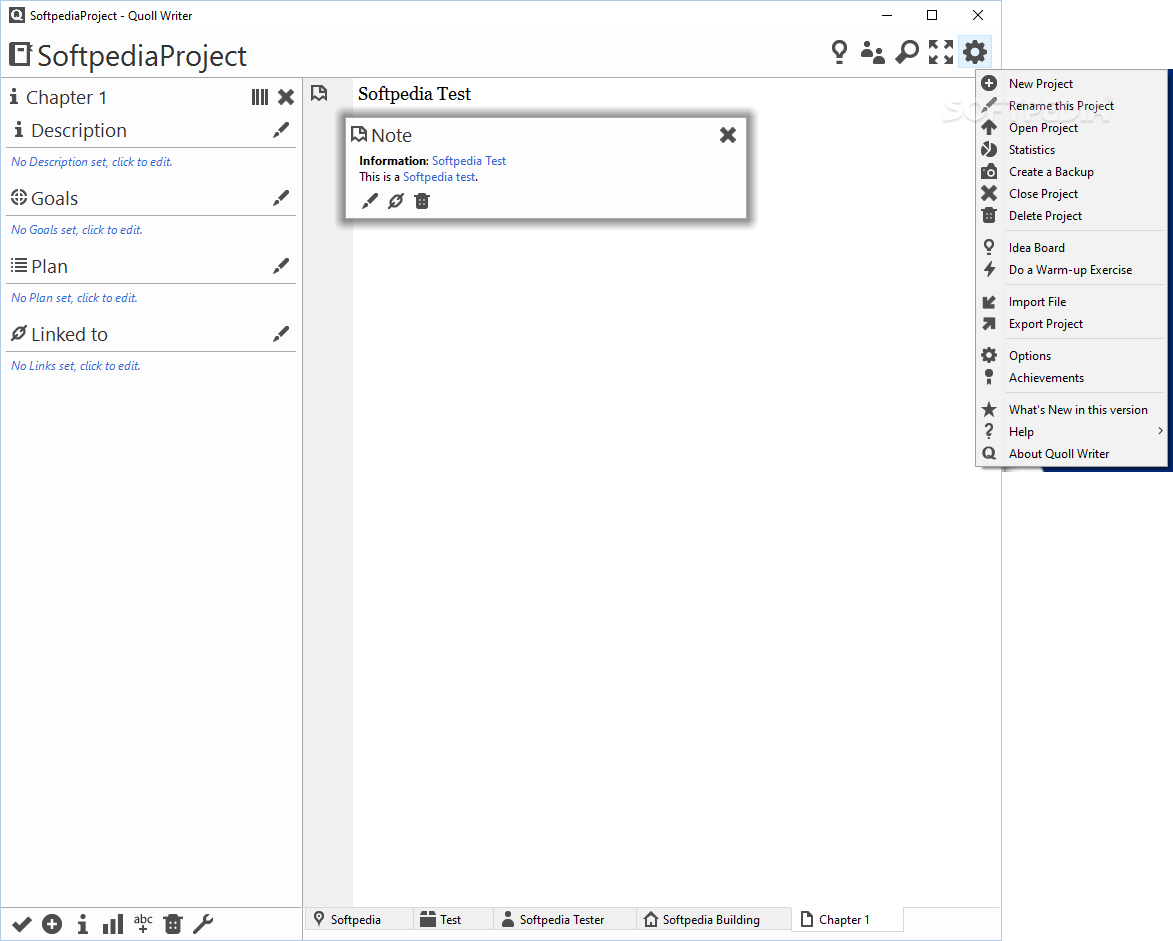Toggle the project settings gear icon

975,52
